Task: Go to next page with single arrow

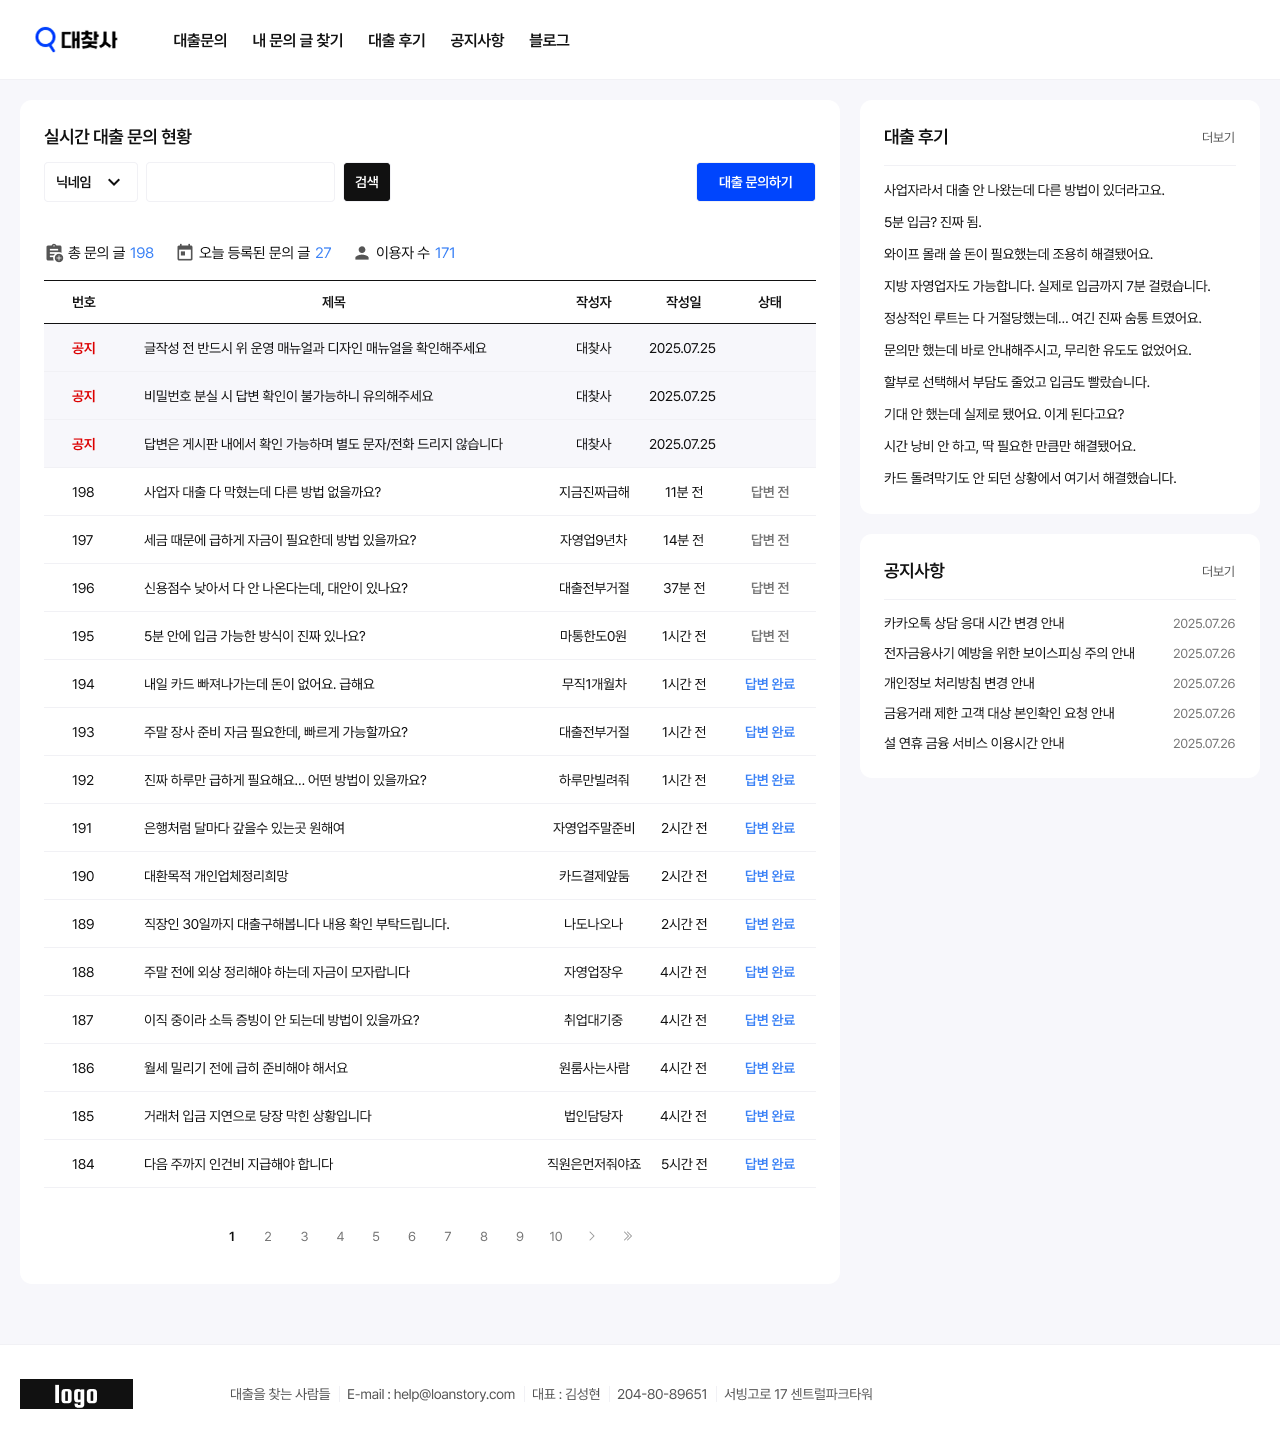Action: tap(592, 1237)
